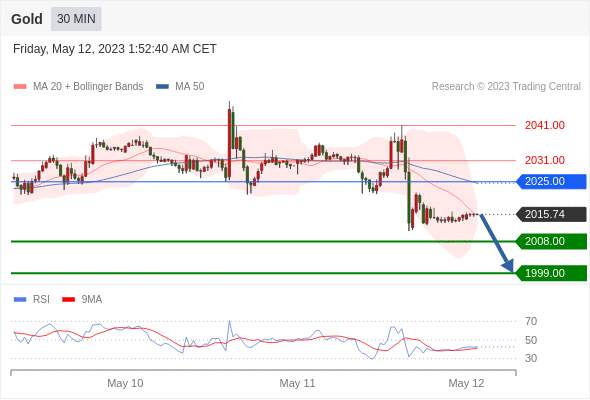The image size is (590, 400).
Task: Click the blue MA 50 legend swatch
Action: [163, 87]
